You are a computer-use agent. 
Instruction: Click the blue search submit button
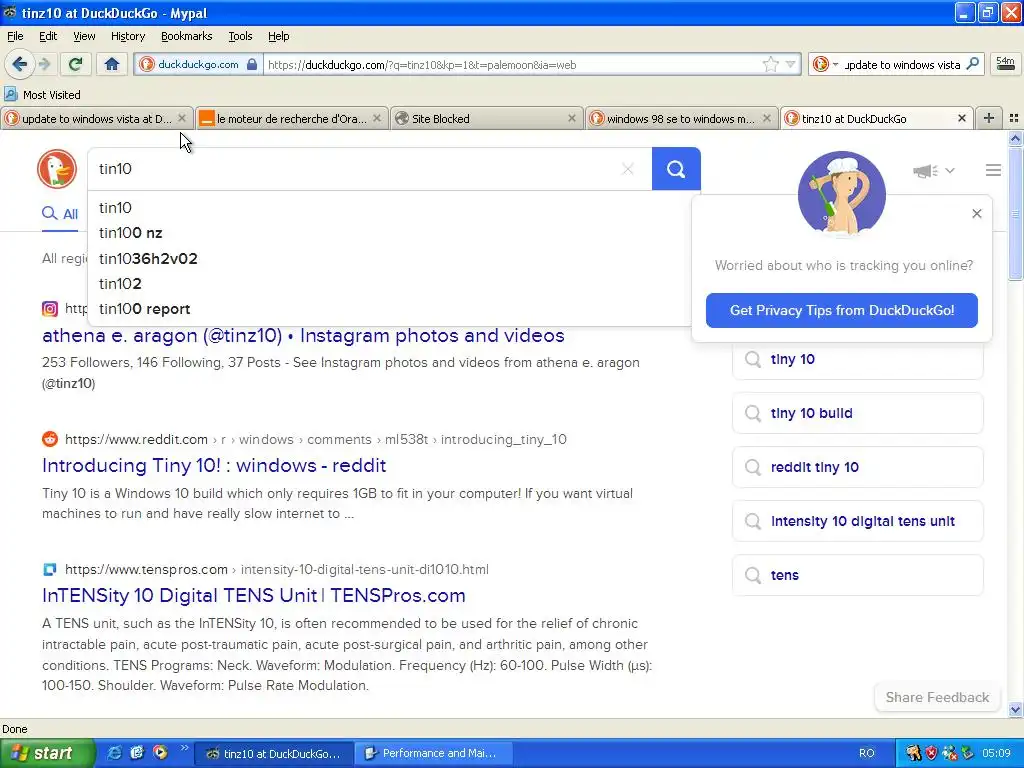pos(676,169)
